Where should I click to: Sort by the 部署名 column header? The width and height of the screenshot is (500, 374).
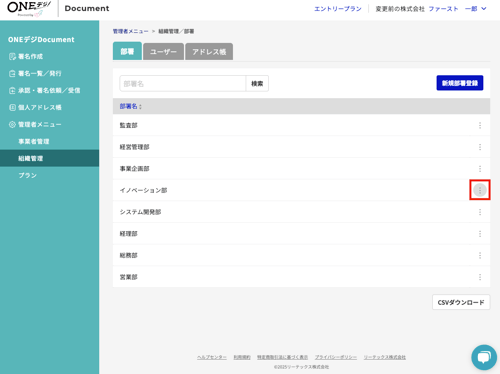131,106
